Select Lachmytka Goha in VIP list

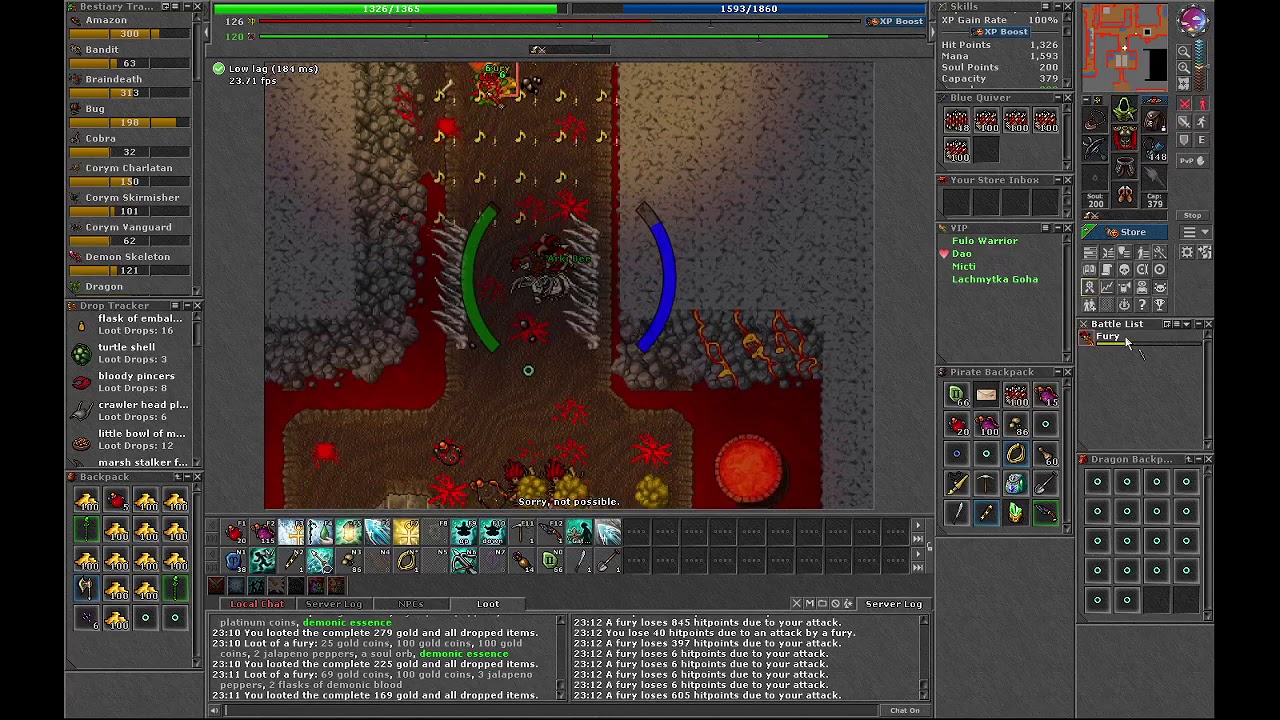pos(994,280)
